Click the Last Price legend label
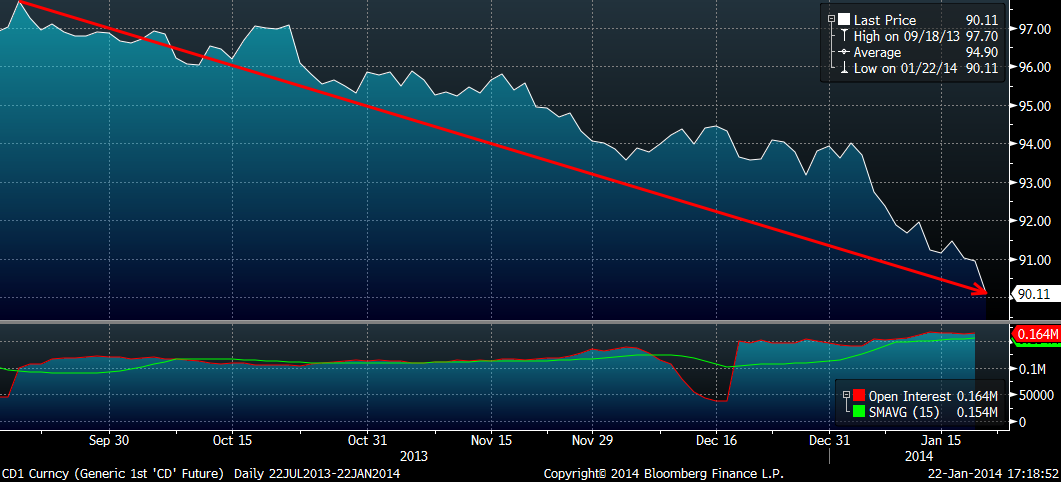The height and width of the screenshot is (482, 1061). 885,20
